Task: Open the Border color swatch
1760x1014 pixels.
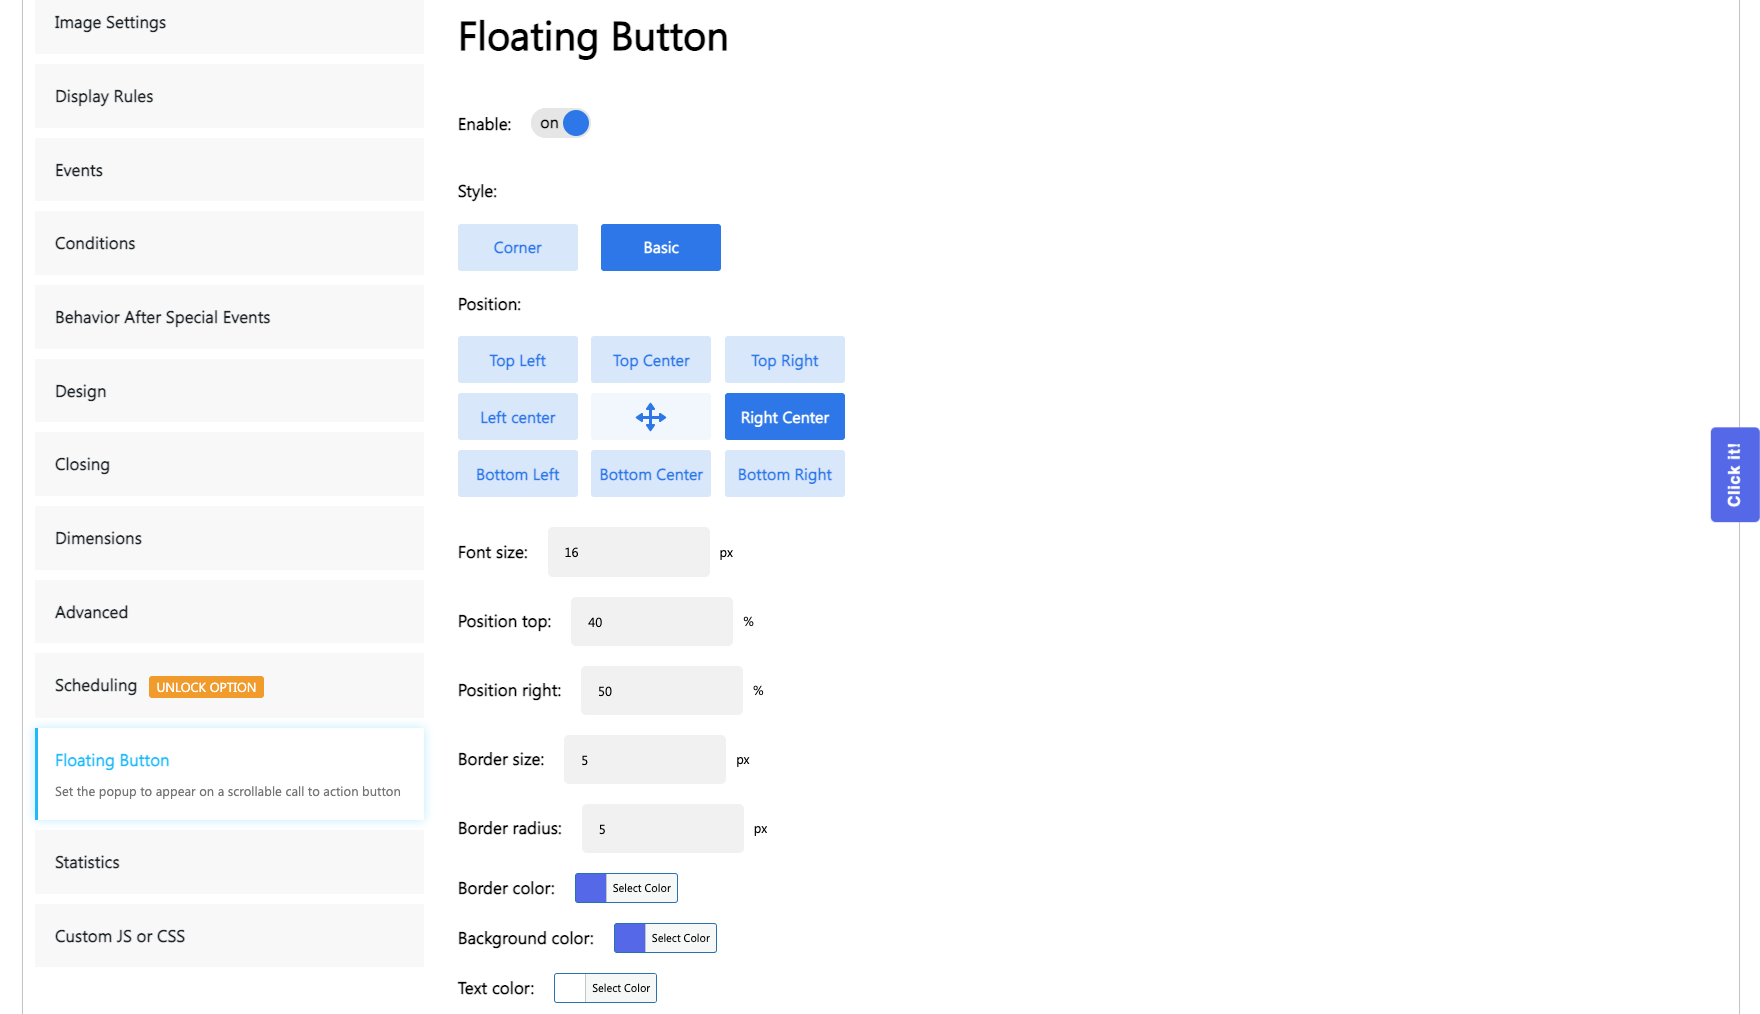Action: 591,888
